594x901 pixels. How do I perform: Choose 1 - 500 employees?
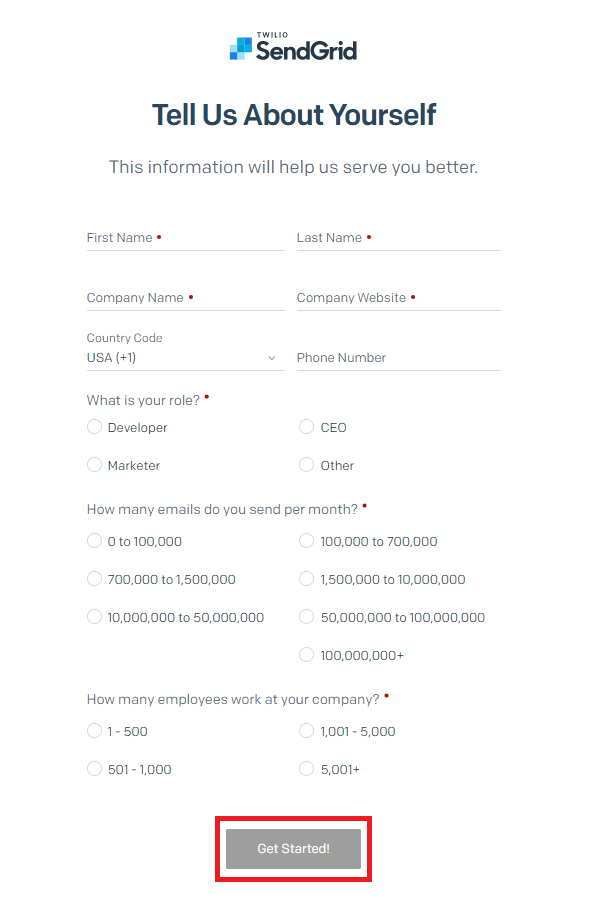94,731
